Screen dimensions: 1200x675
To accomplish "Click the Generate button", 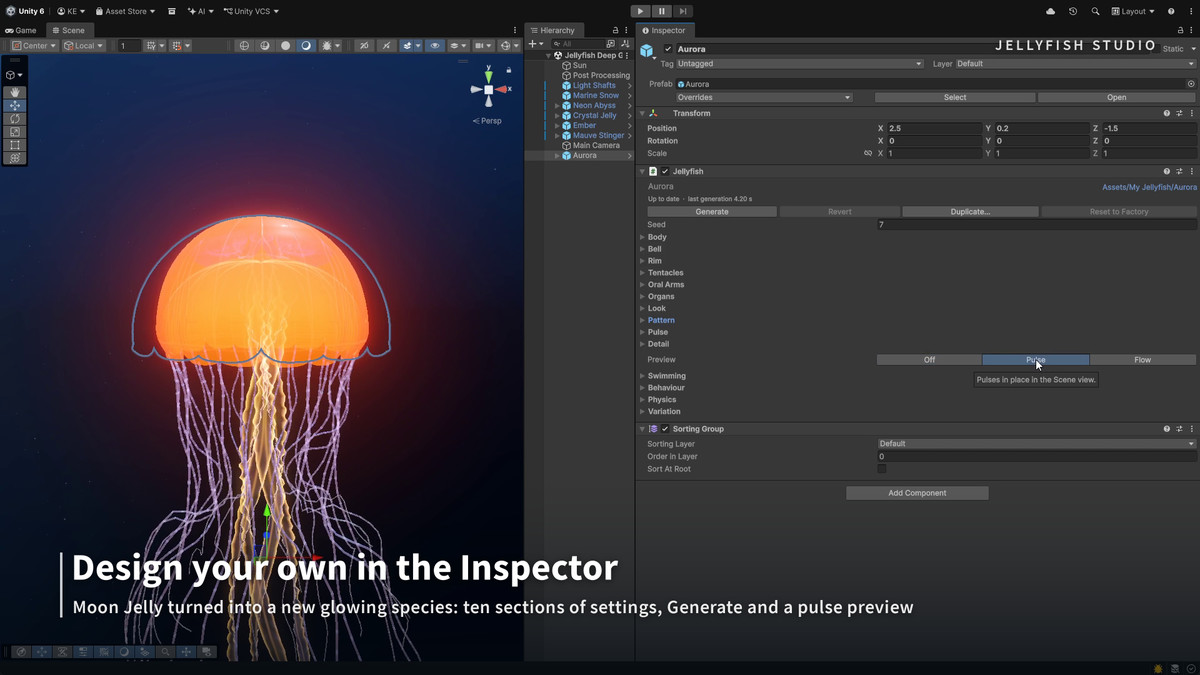I will coord(712,212).
